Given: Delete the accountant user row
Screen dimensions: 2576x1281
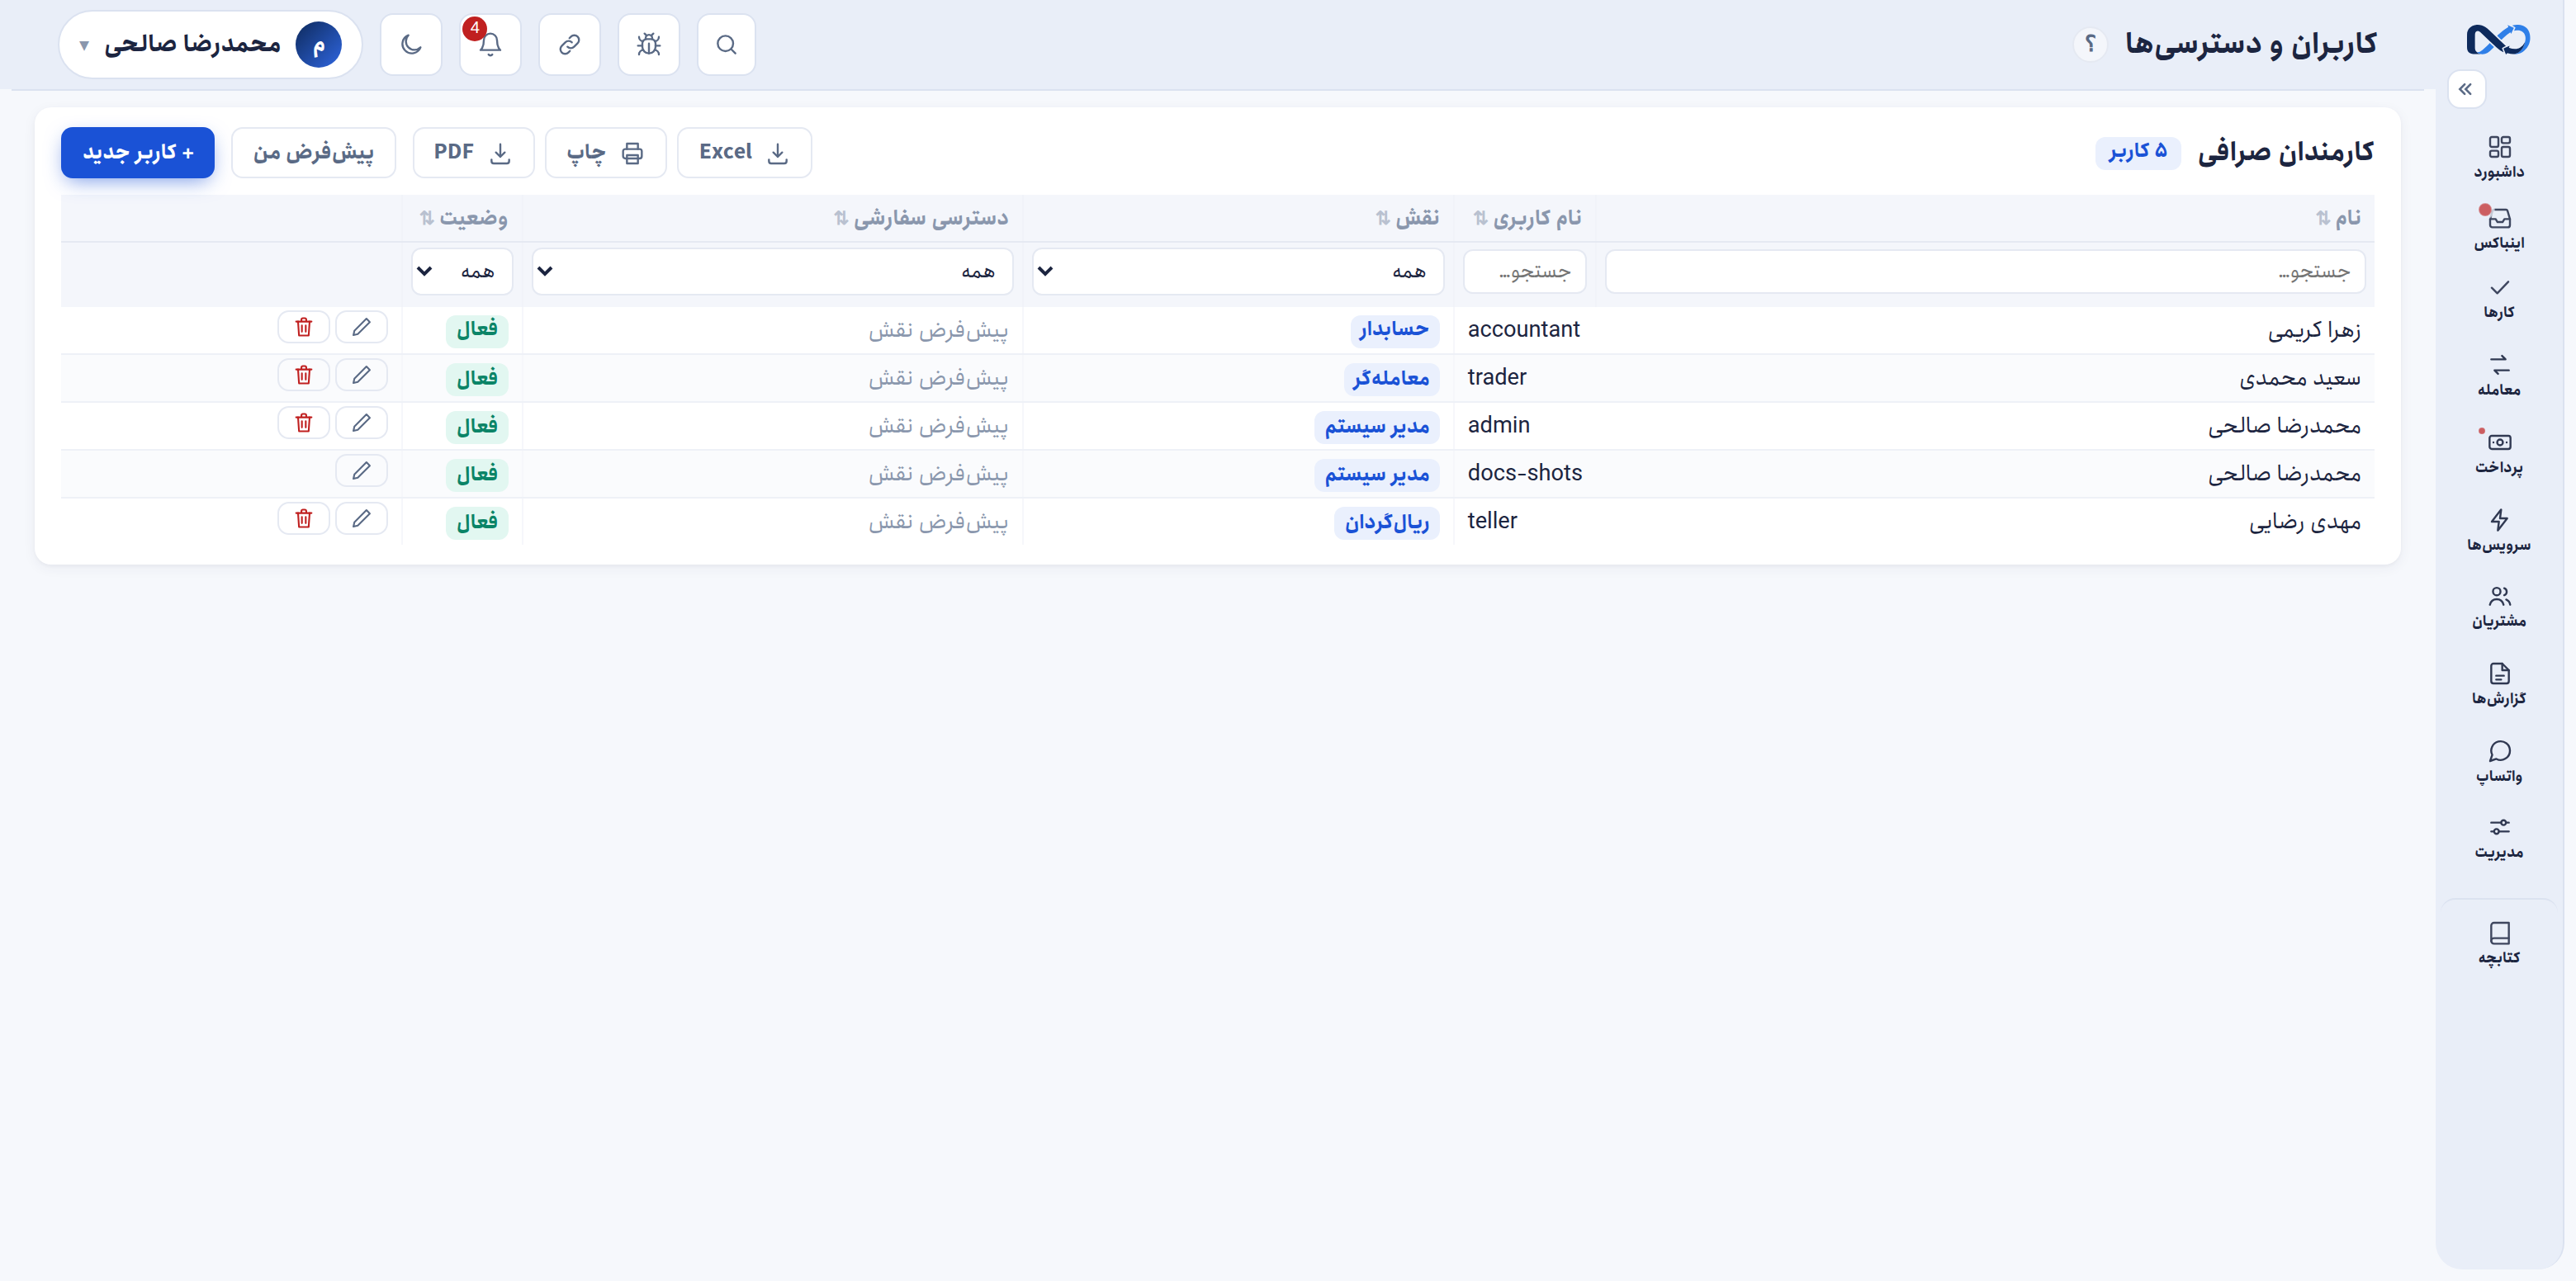Looking at the screenshot, I should coord(304,327).
